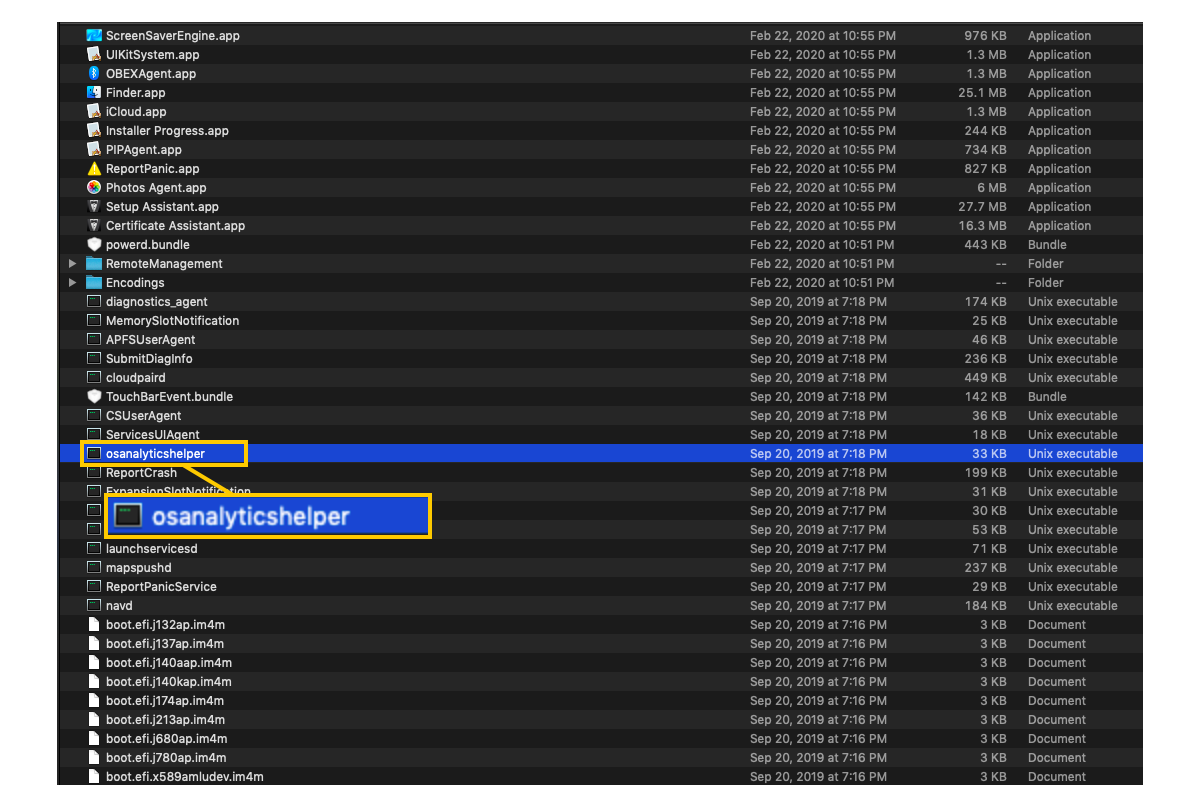Click the boot.efi.j132ap.im4m document
This screenshot has width=1200, height=800.
coord(165,624)
